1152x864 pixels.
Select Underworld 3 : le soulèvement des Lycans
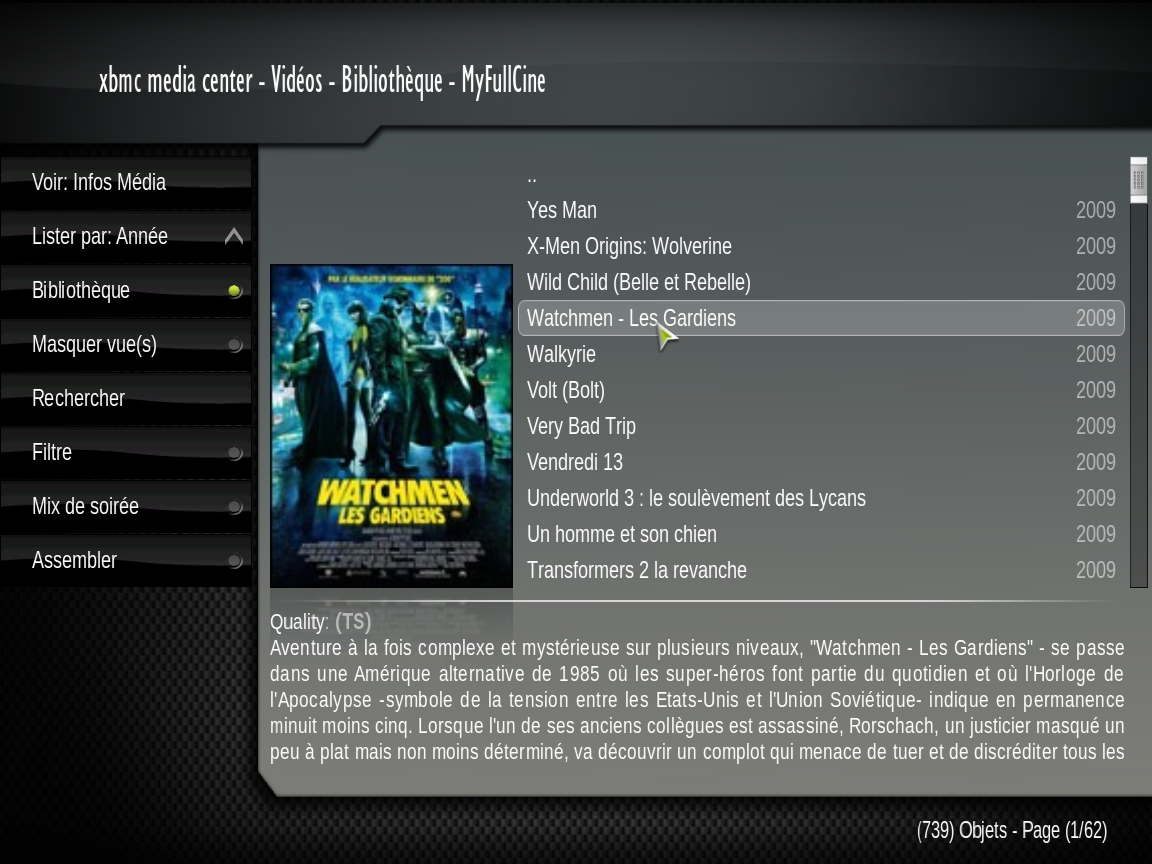(x=821, y=498)
